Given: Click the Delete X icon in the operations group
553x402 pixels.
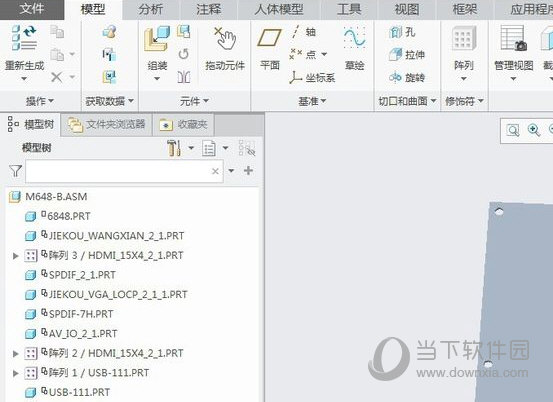Looking at the screenshot, I should point(56,77).
